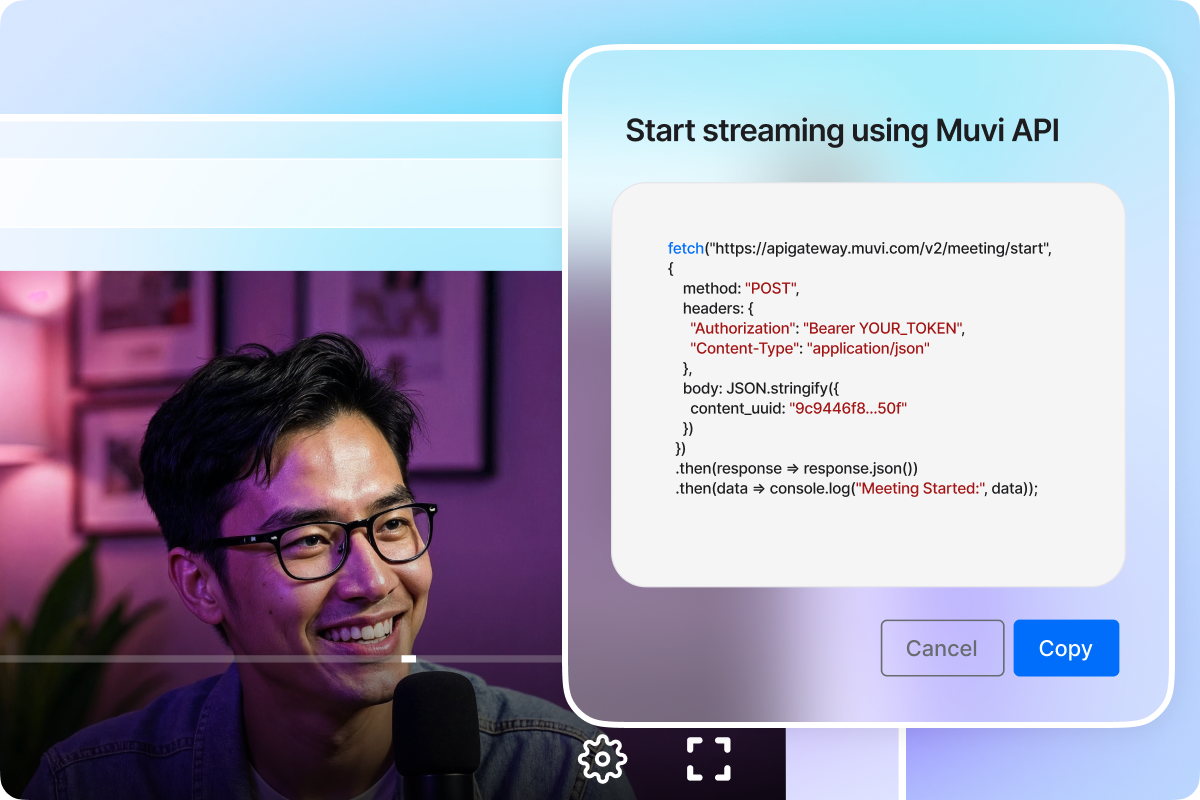Click the response.json() code line
Viewport: 1200px width, 800px height.
tap(797, 468)
